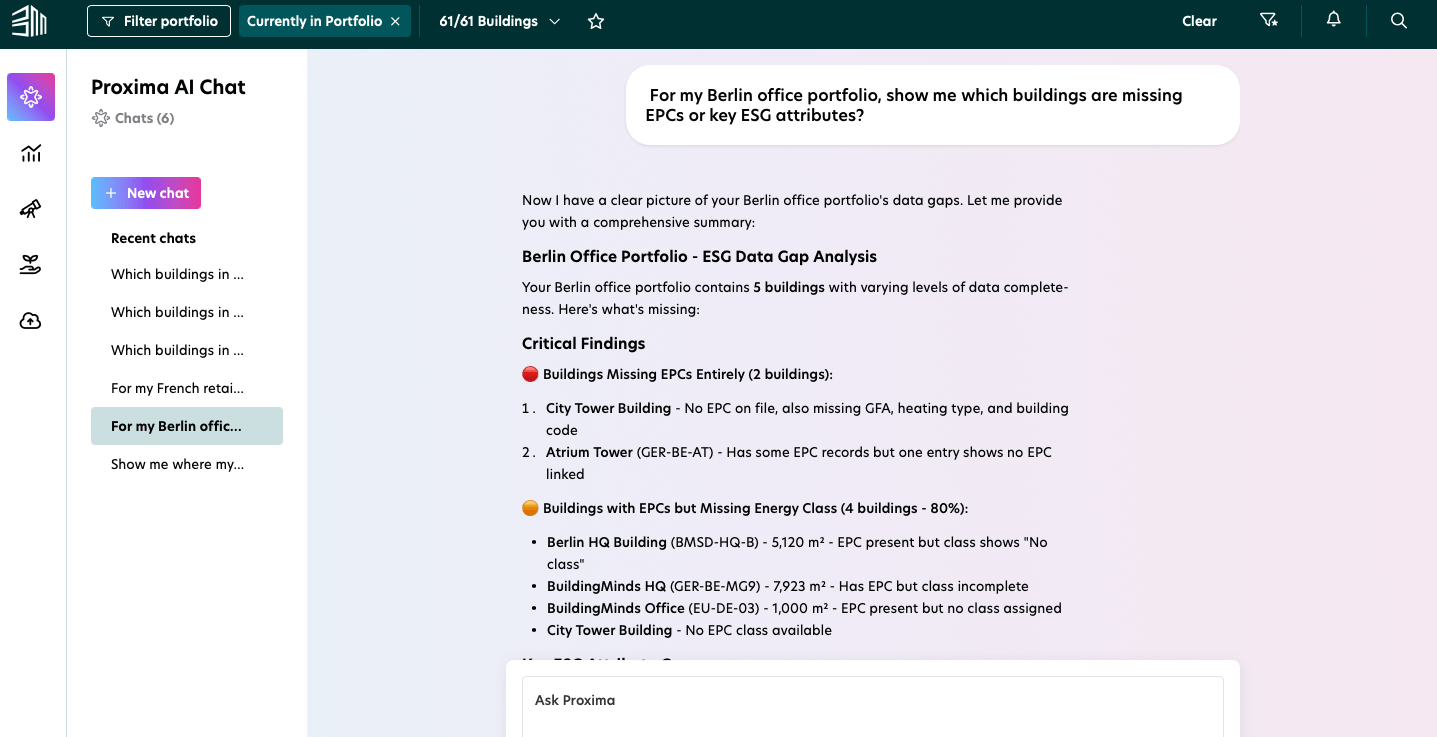Click the BuildingMinds logo icon
Screen dimensions: 1437x737
(29, 20)
